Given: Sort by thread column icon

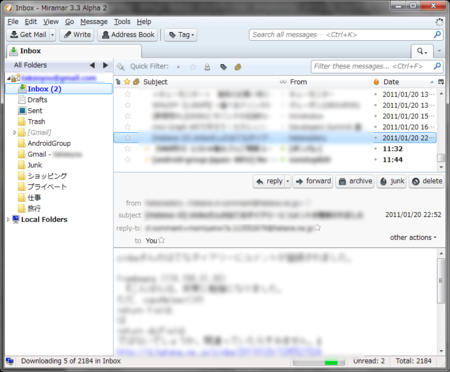Looking at the screenshot, I should pos(118,82).
